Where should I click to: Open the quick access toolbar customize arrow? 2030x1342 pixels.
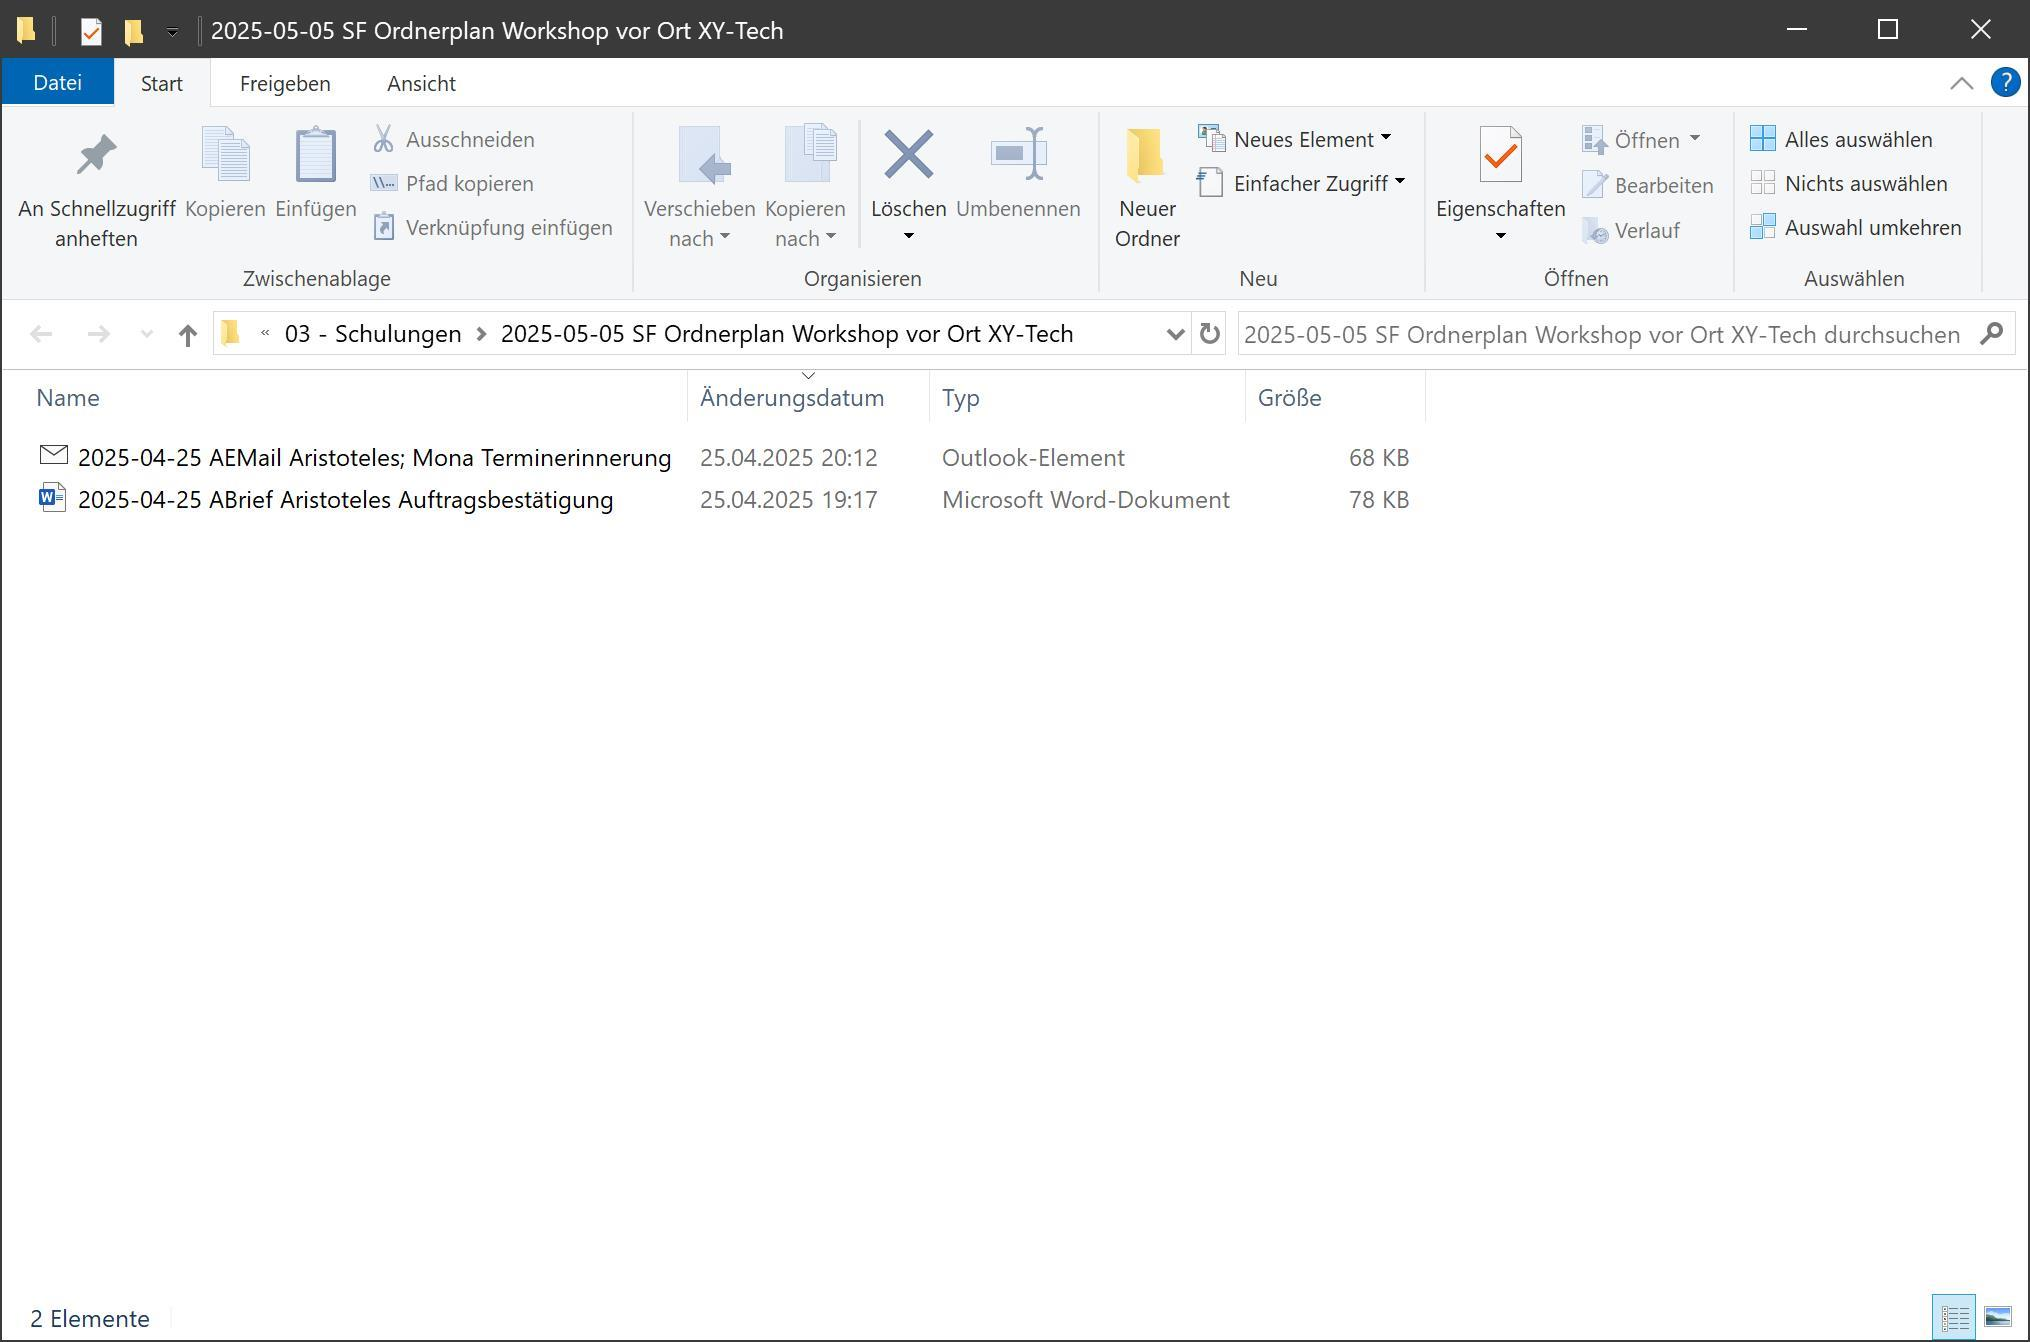(x=172, y=31)
